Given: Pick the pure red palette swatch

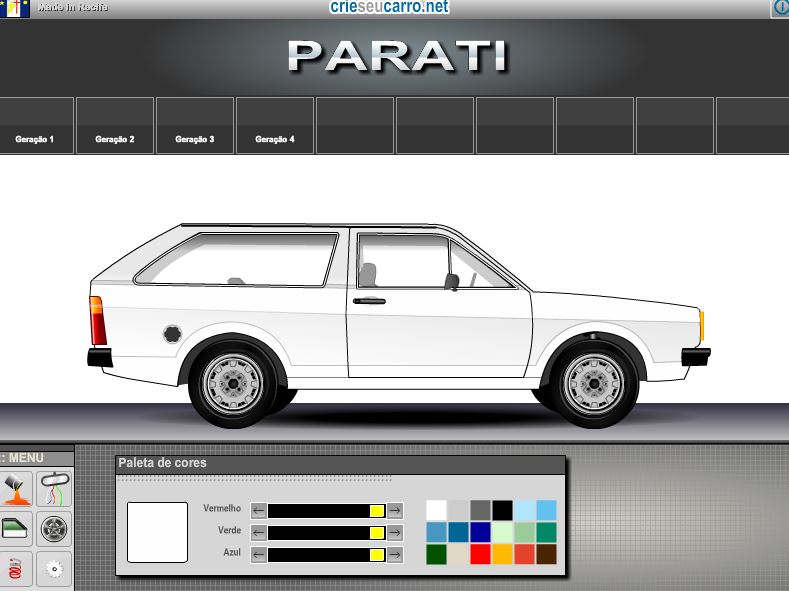Looking at the screenshot, I should [x=481, y=554].
